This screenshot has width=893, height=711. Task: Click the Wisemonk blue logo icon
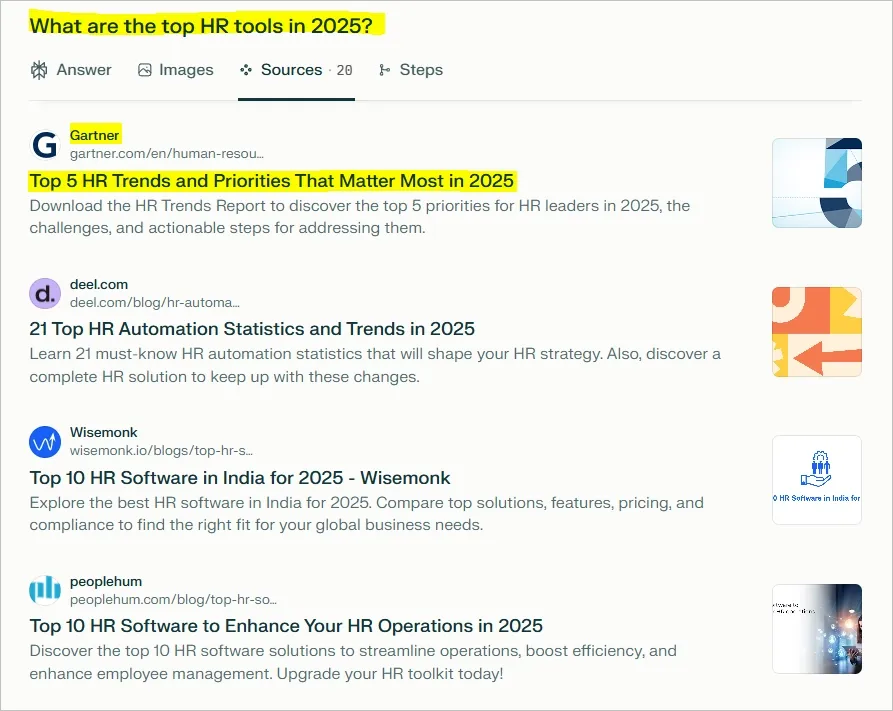[45, 442]
